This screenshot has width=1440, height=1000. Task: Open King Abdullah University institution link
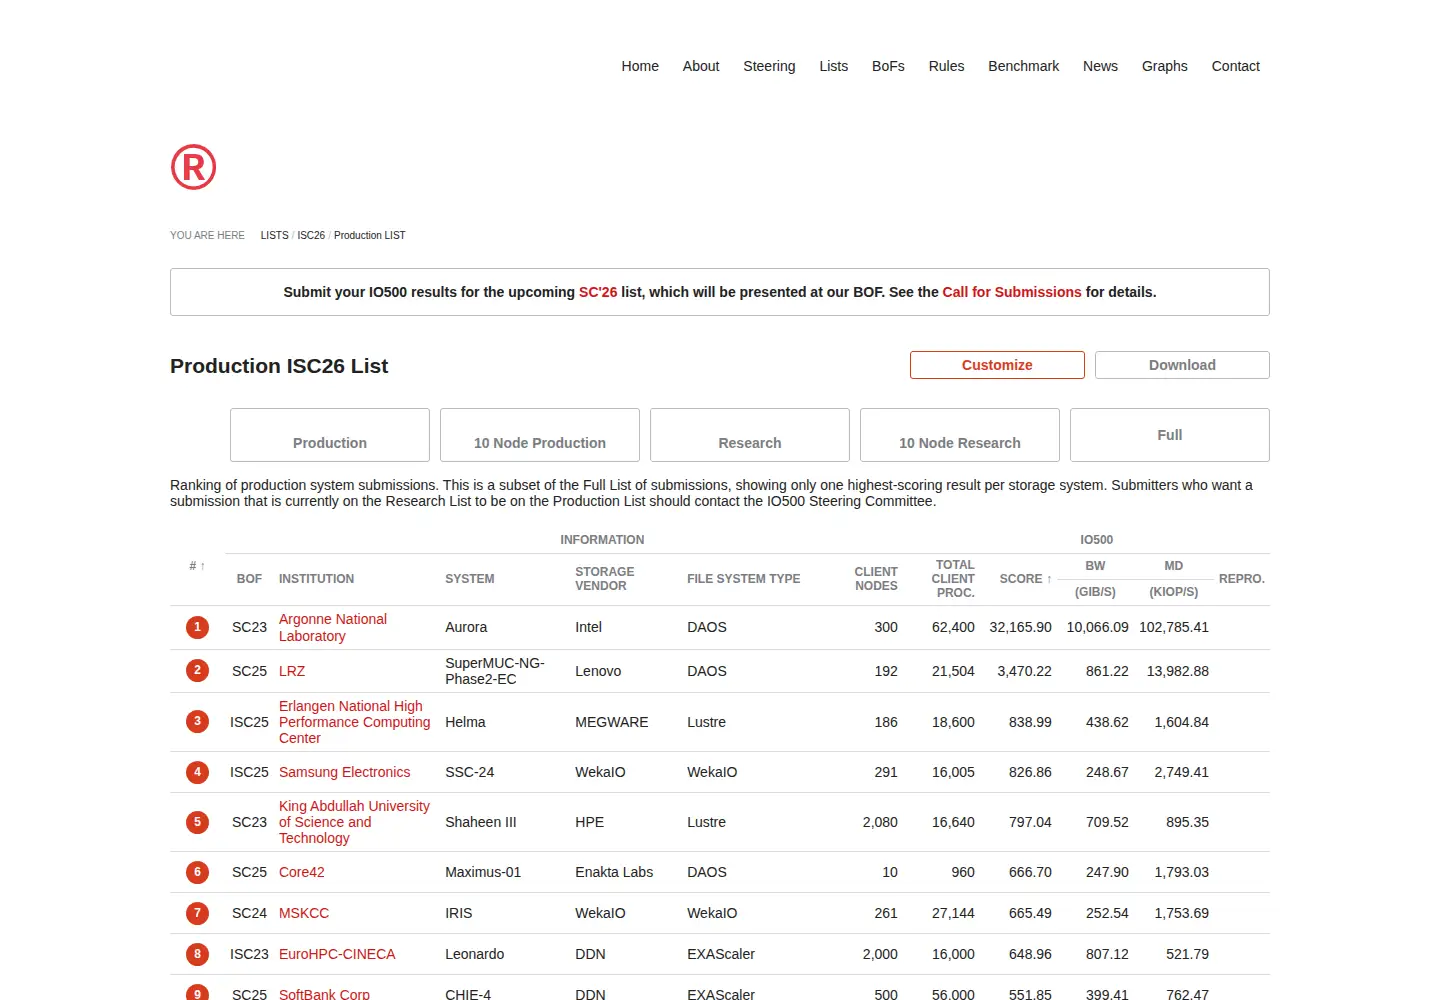tap(354, 822)
